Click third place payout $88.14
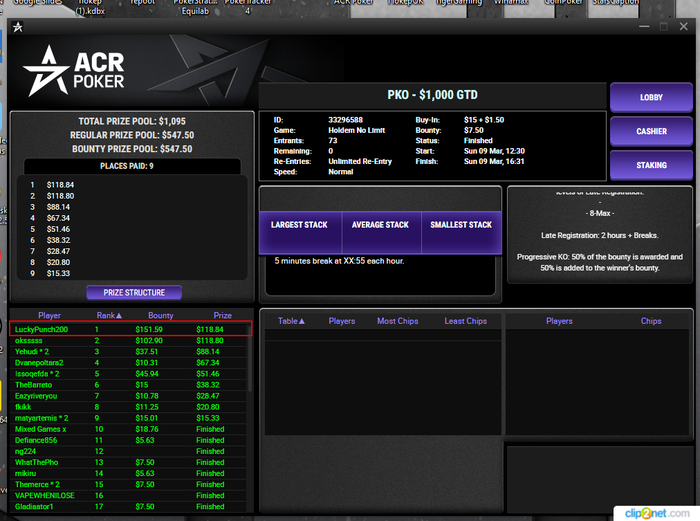The image size is (700, 521). (58, 207)
